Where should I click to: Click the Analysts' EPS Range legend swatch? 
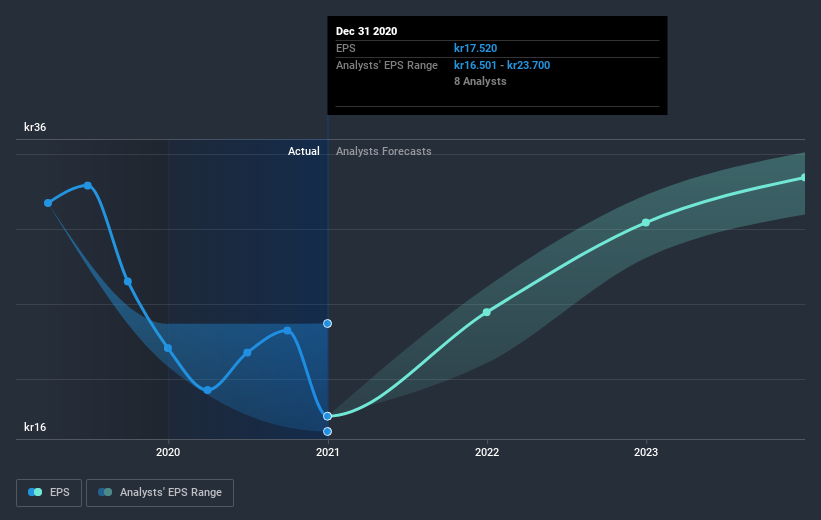105,492
